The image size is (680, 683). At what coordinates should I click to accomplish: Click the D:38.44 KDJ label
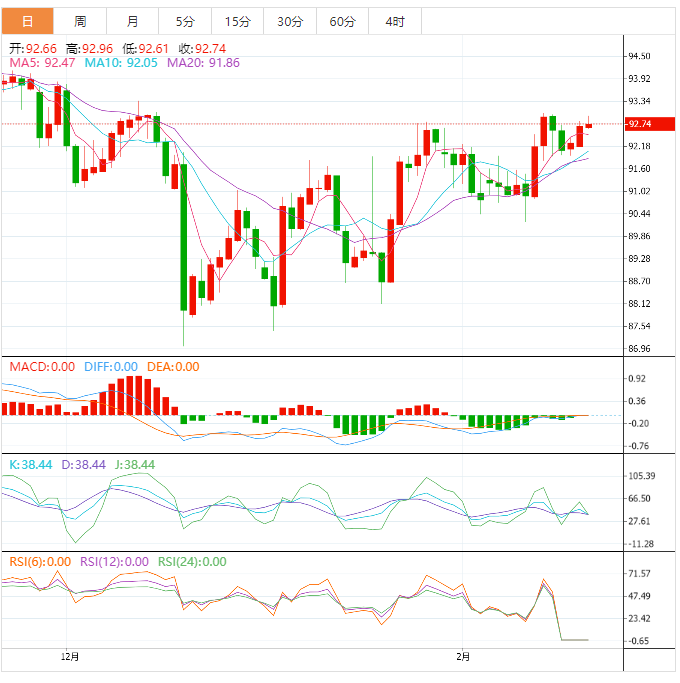[83, 465]
